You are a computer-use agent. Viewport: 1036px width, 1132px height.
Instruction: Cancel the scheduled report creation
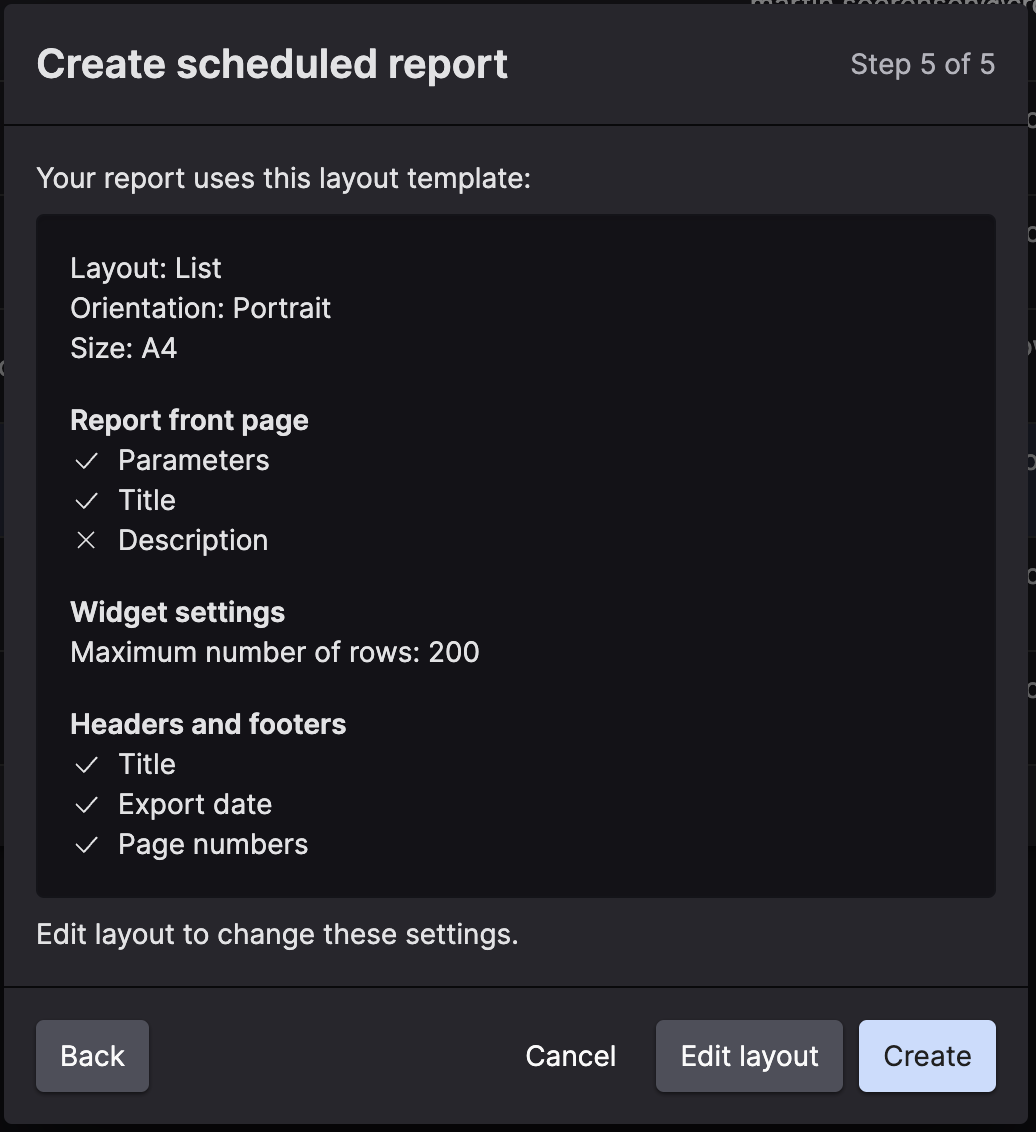click(570, 1056)
